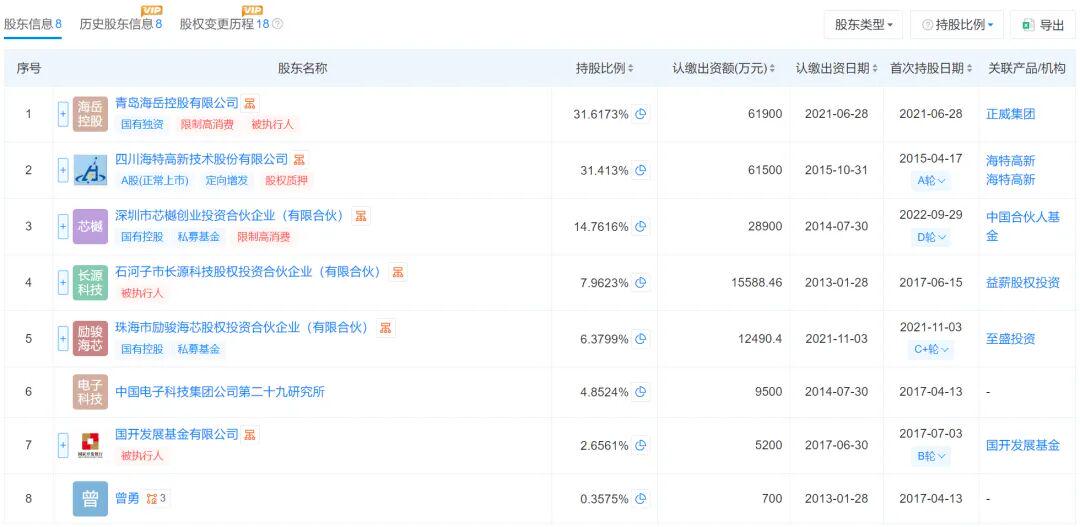Open related institution 中国合伙人基金

1022,227
